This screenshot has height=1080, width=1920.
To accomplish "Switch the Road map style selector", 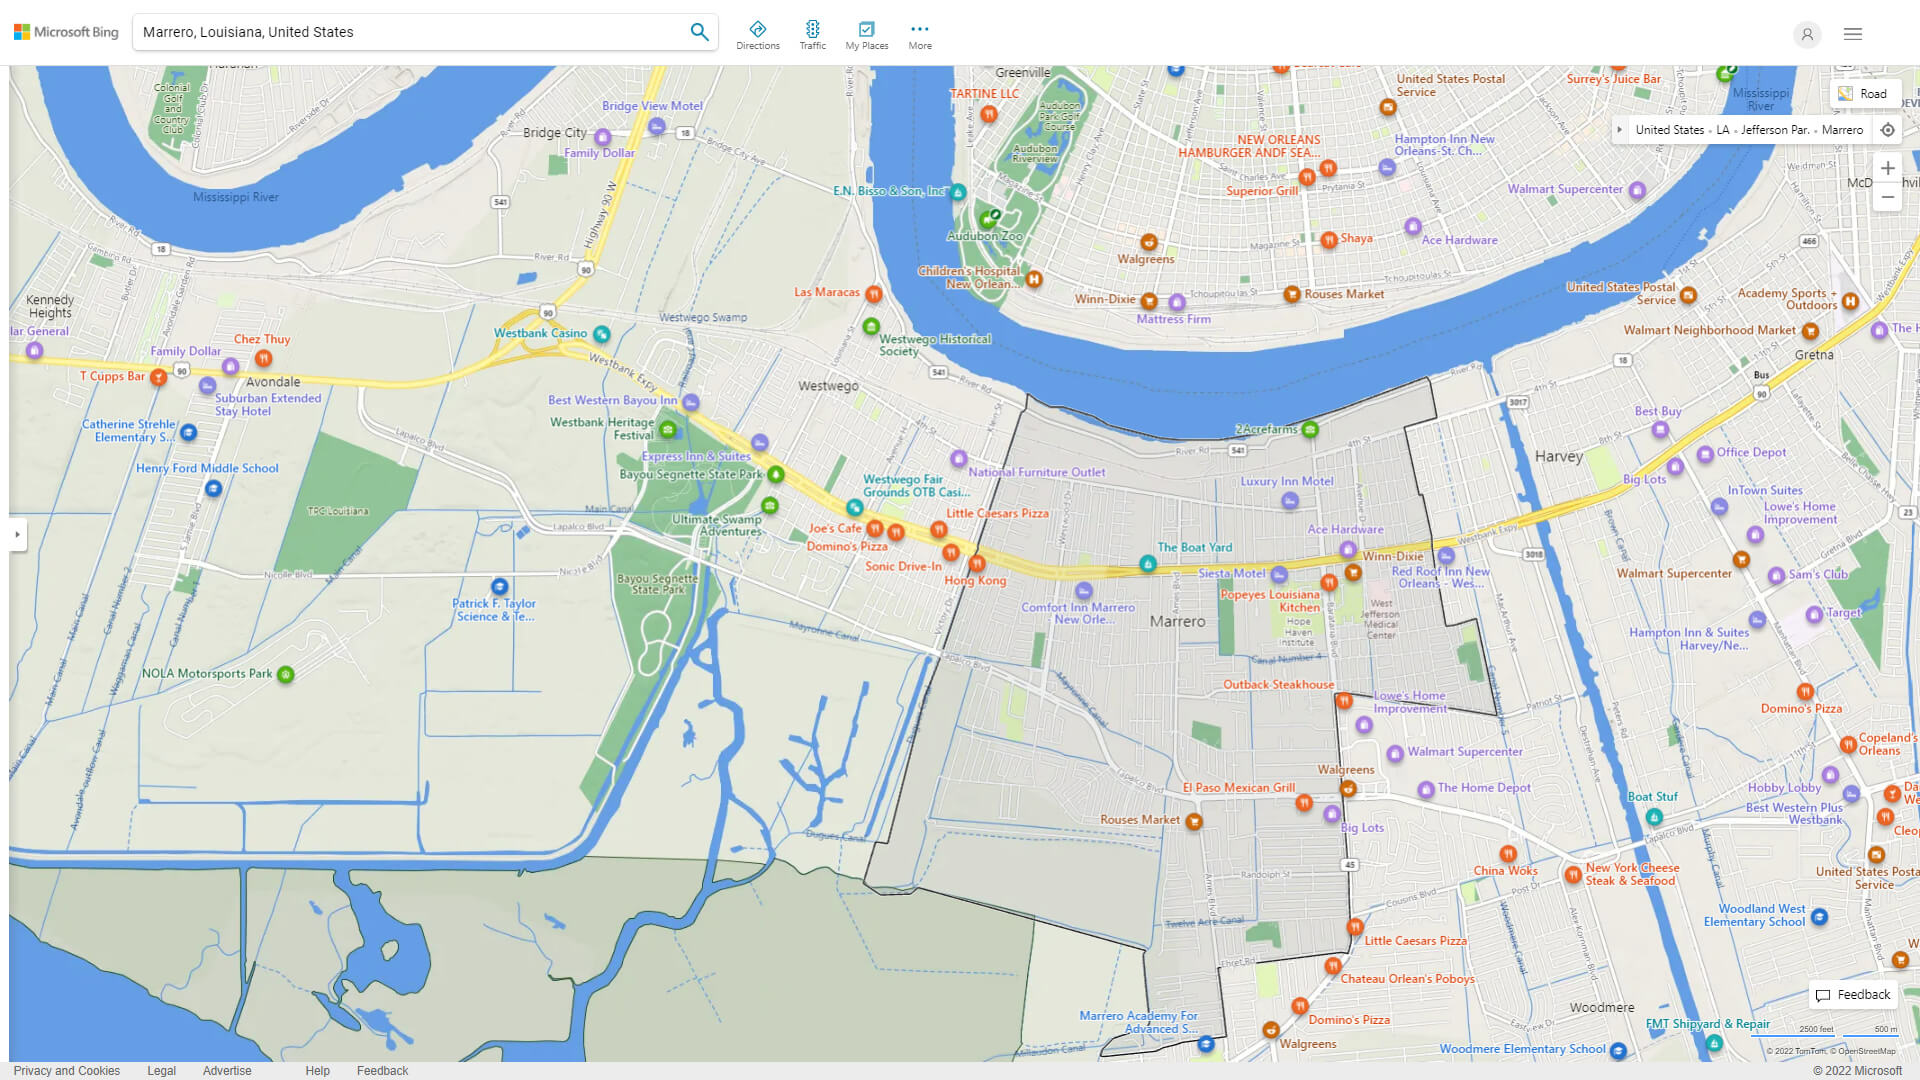I will point(1863,94).
